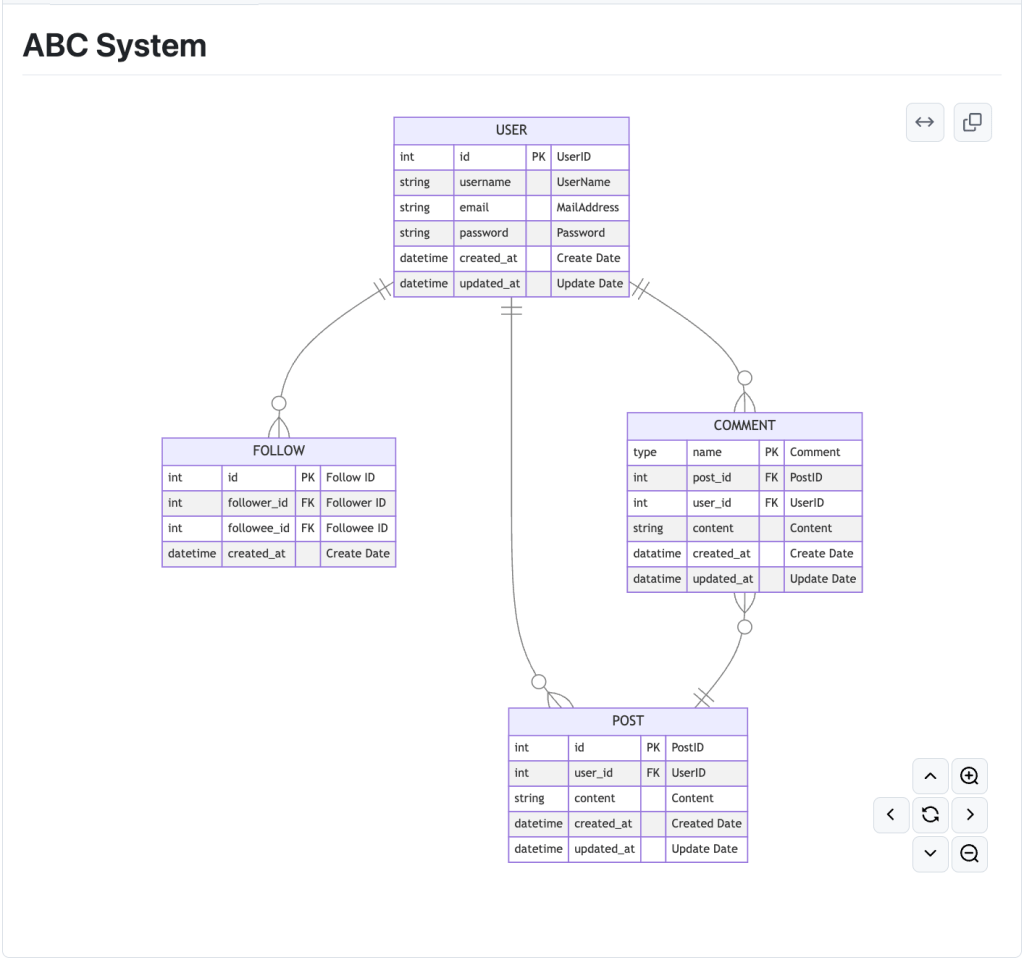Click the ABC System heading

[x=115, y=46]
